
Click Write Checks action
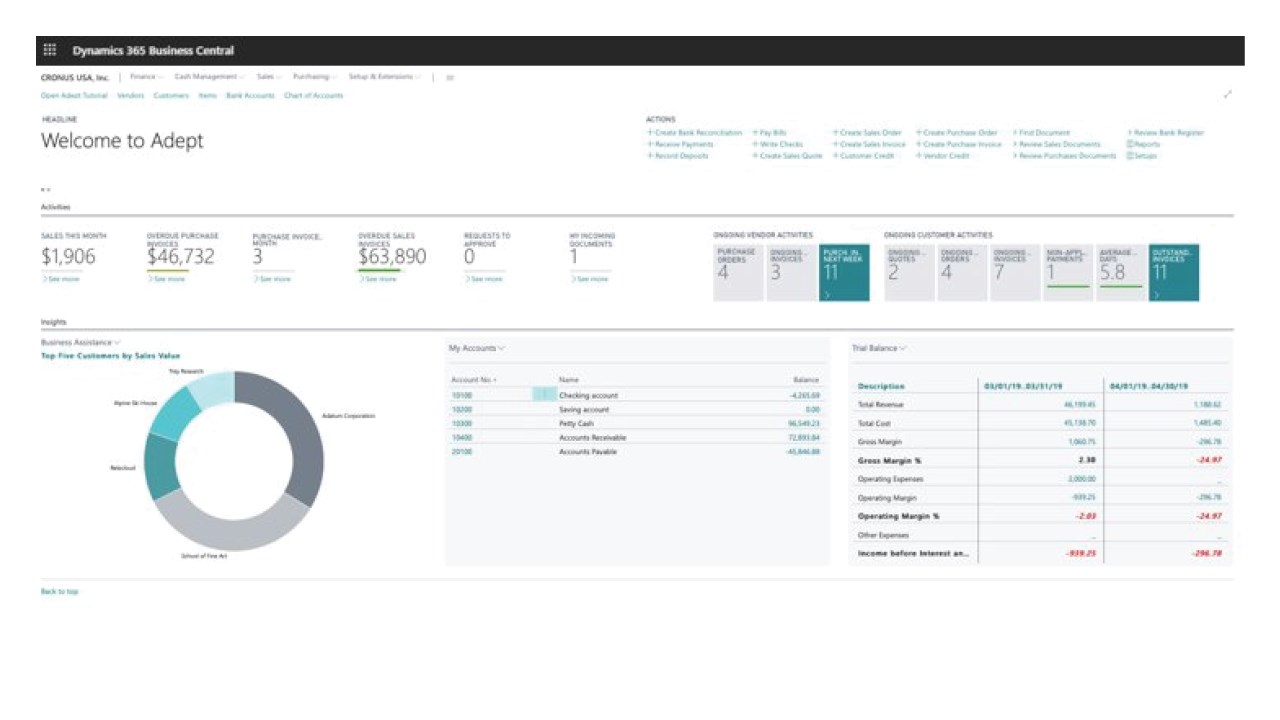coord(778,144)
